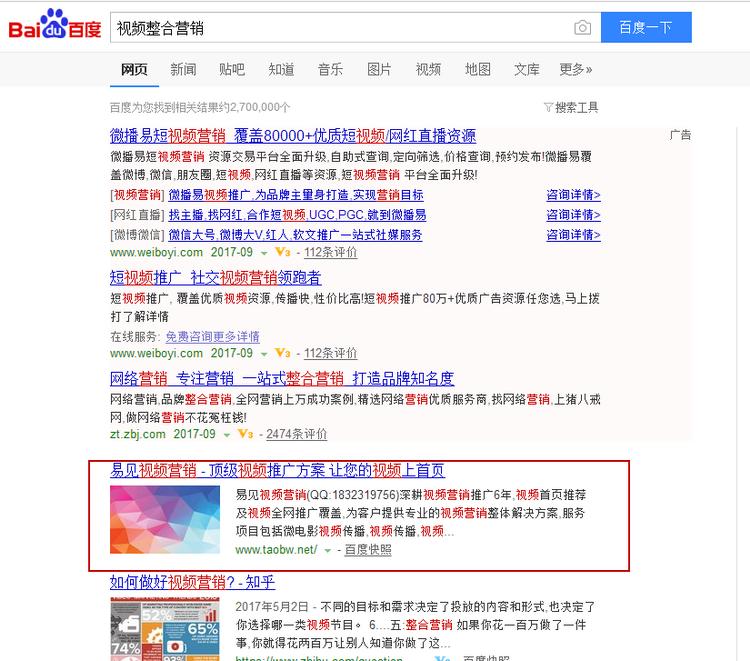Expand dropdown arrow after www.taobw.net/
The height and width of the screenshot is (661, 750).
tap(328, 551)
